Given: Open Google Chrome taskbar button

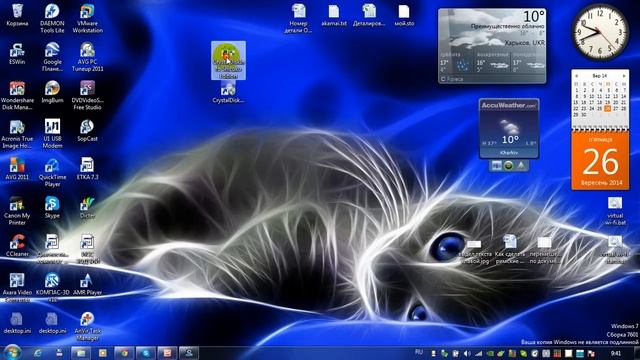Looking at the screenshot, I should coord(124,353).
